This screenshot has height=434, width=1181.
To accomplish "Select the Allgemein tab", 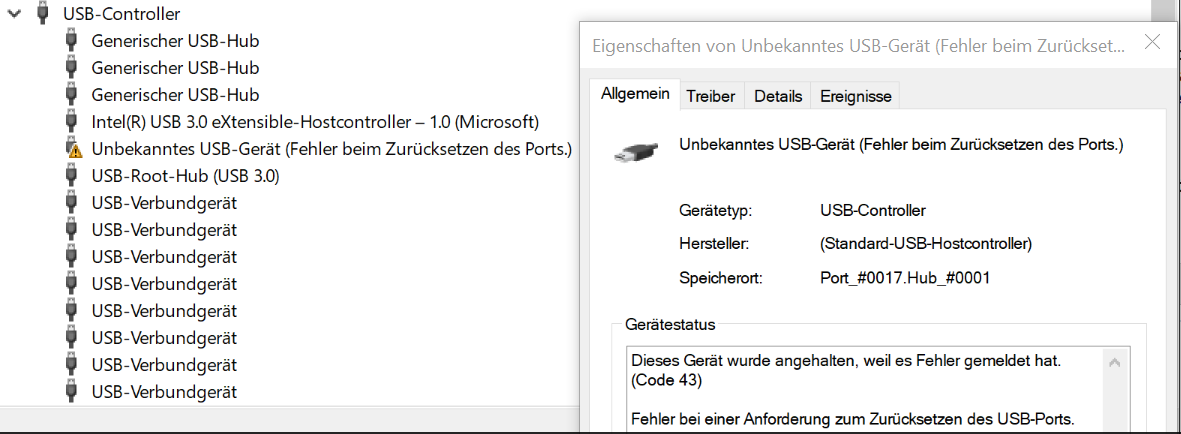I will tap(635, 94).
